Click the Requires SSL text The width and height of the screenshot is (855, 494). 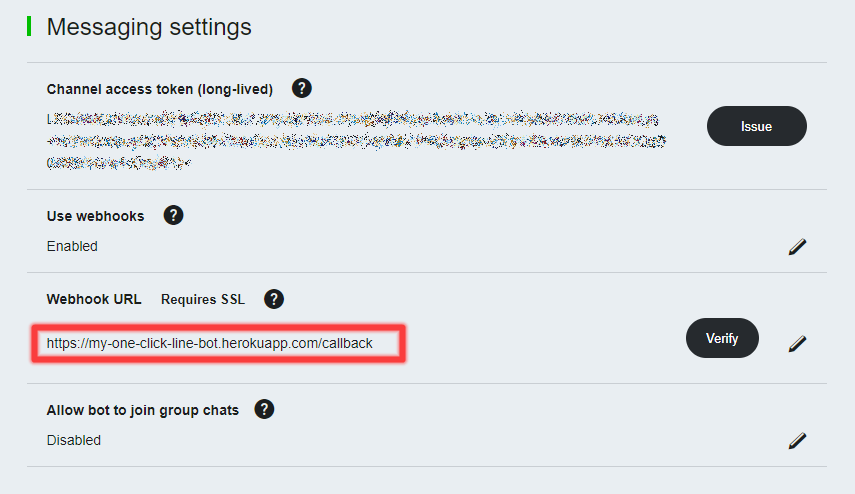click(x=203, y=299)
